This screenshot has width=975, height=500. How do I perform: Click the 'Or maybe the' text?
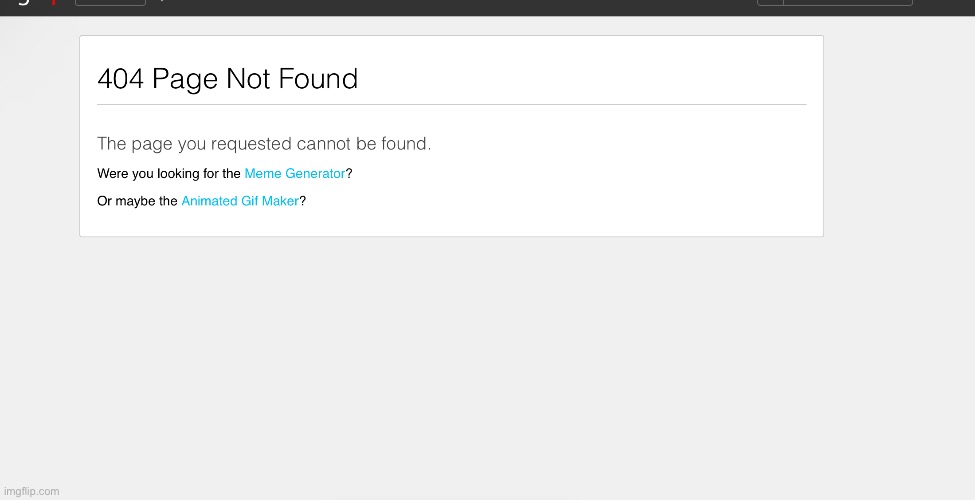[x=137, y=201]
